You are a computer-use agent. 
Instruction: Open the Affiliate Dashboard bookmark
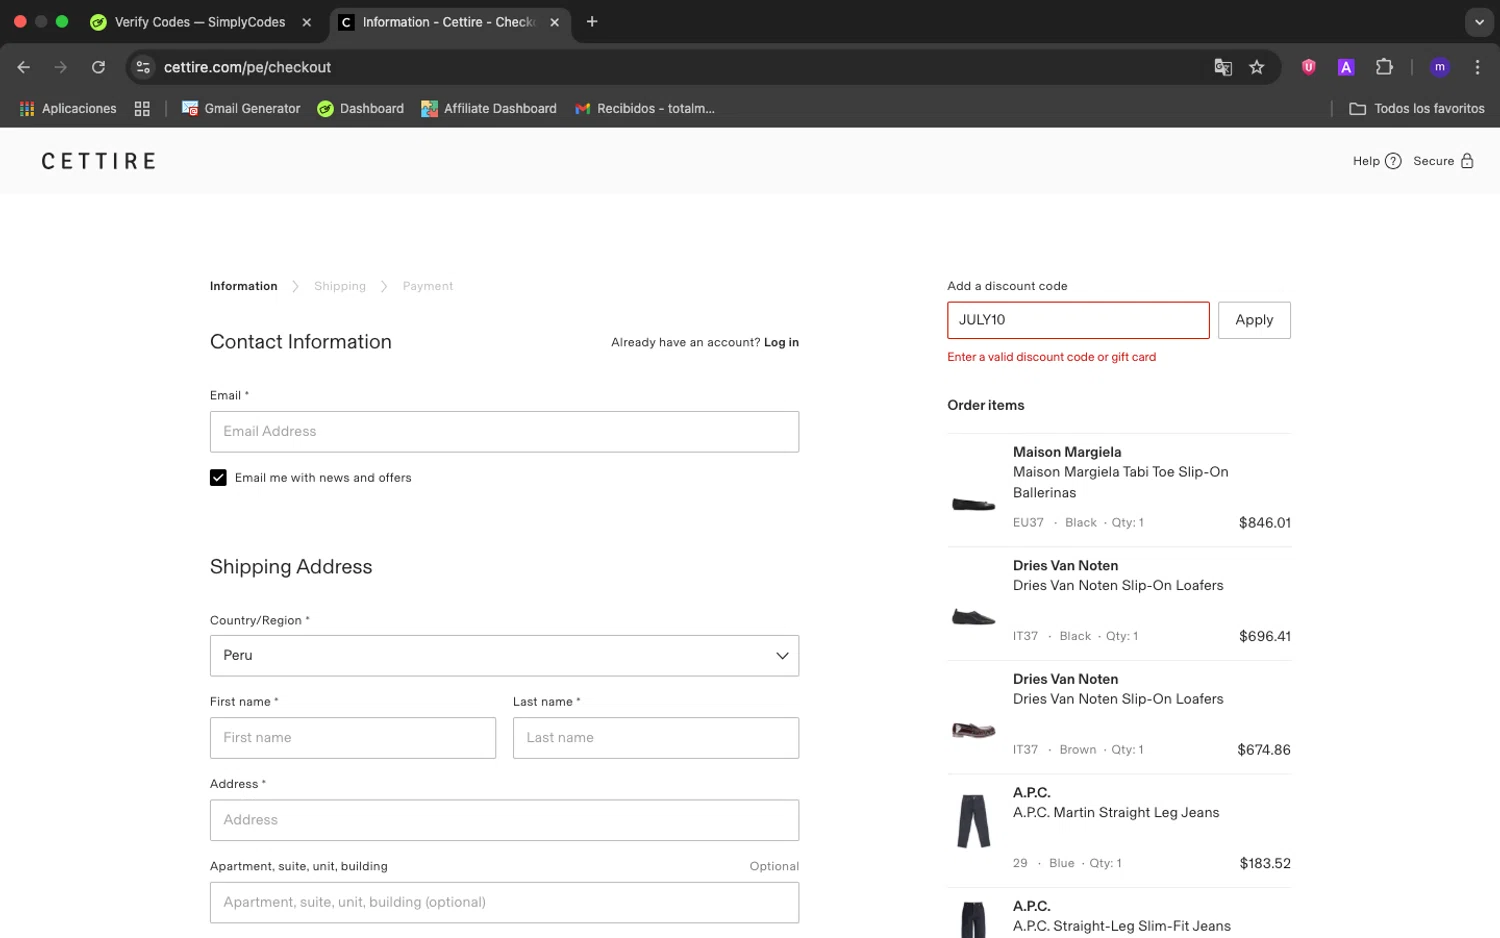(x=489, y=108)
